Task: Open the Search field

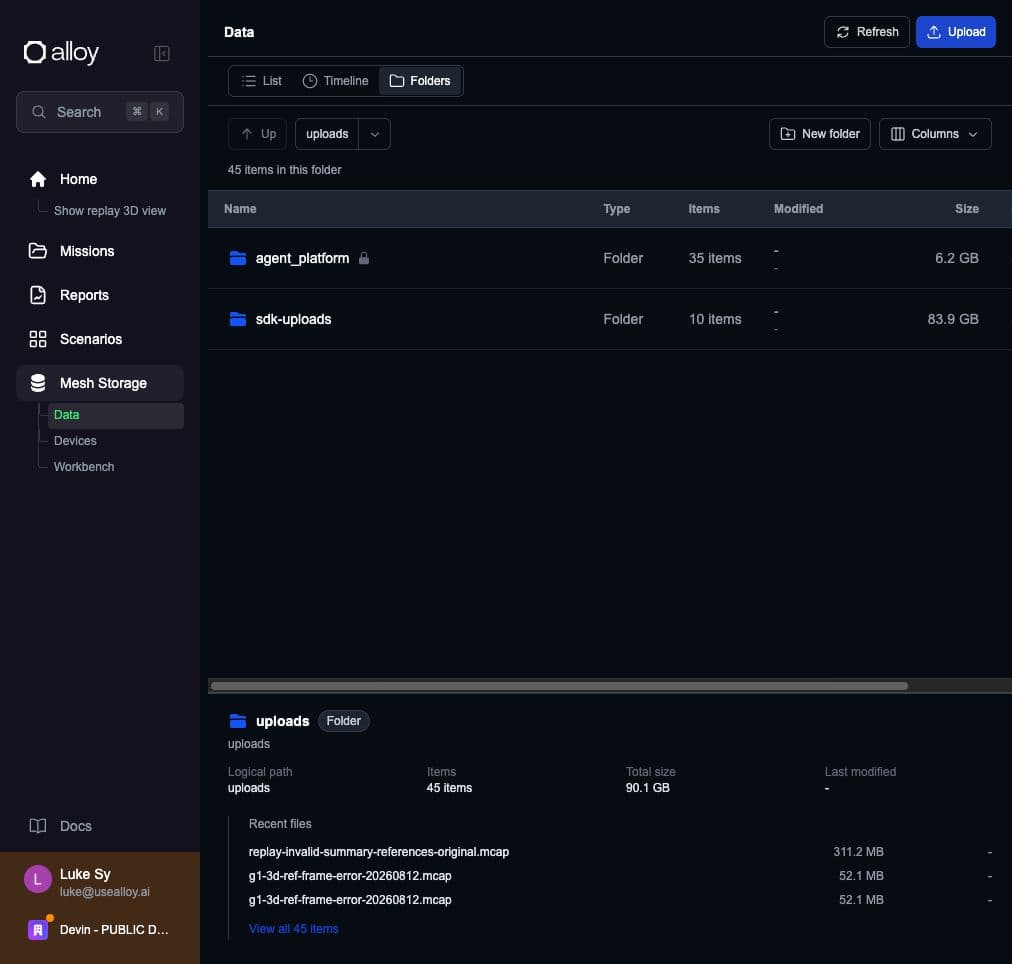Action: [100, 112]
